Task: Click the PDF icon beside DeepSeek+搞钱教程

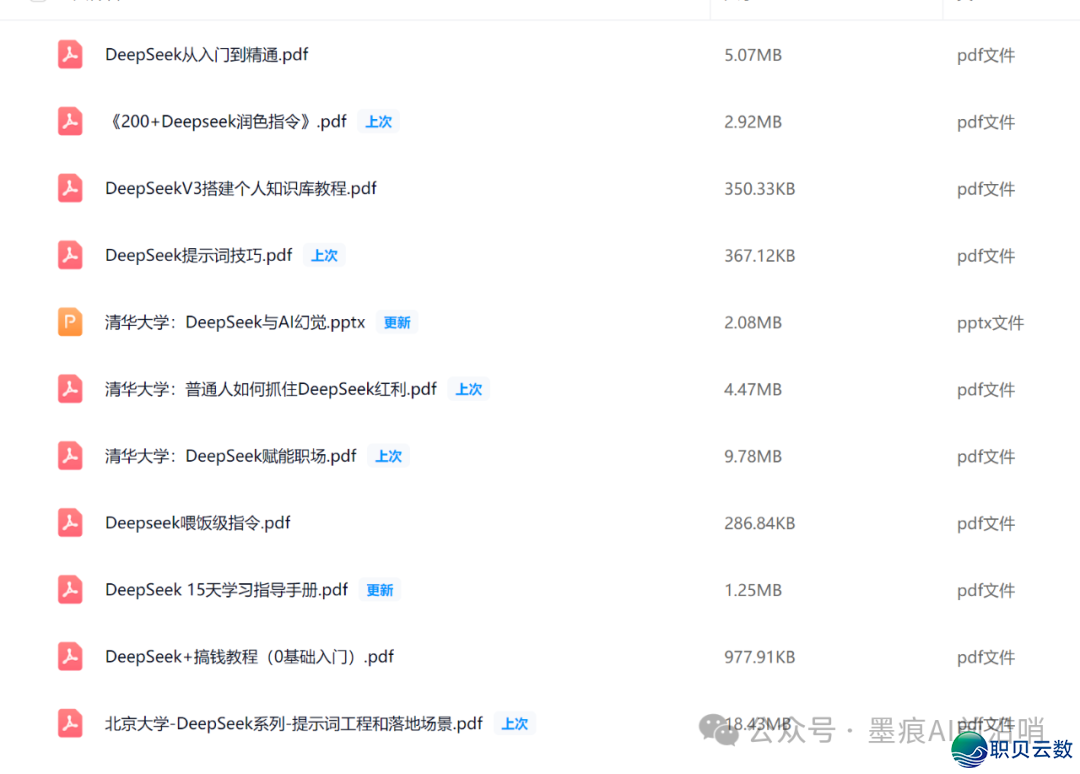Action: click(x=70, y=657)
